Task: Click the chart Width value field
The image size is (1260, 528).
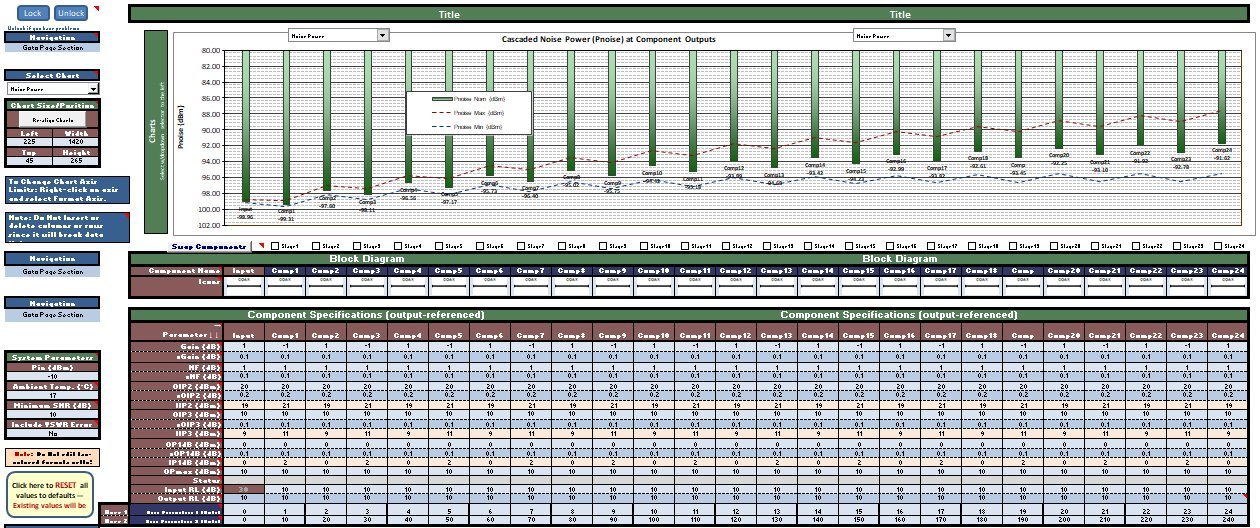Action: point(76,142)
